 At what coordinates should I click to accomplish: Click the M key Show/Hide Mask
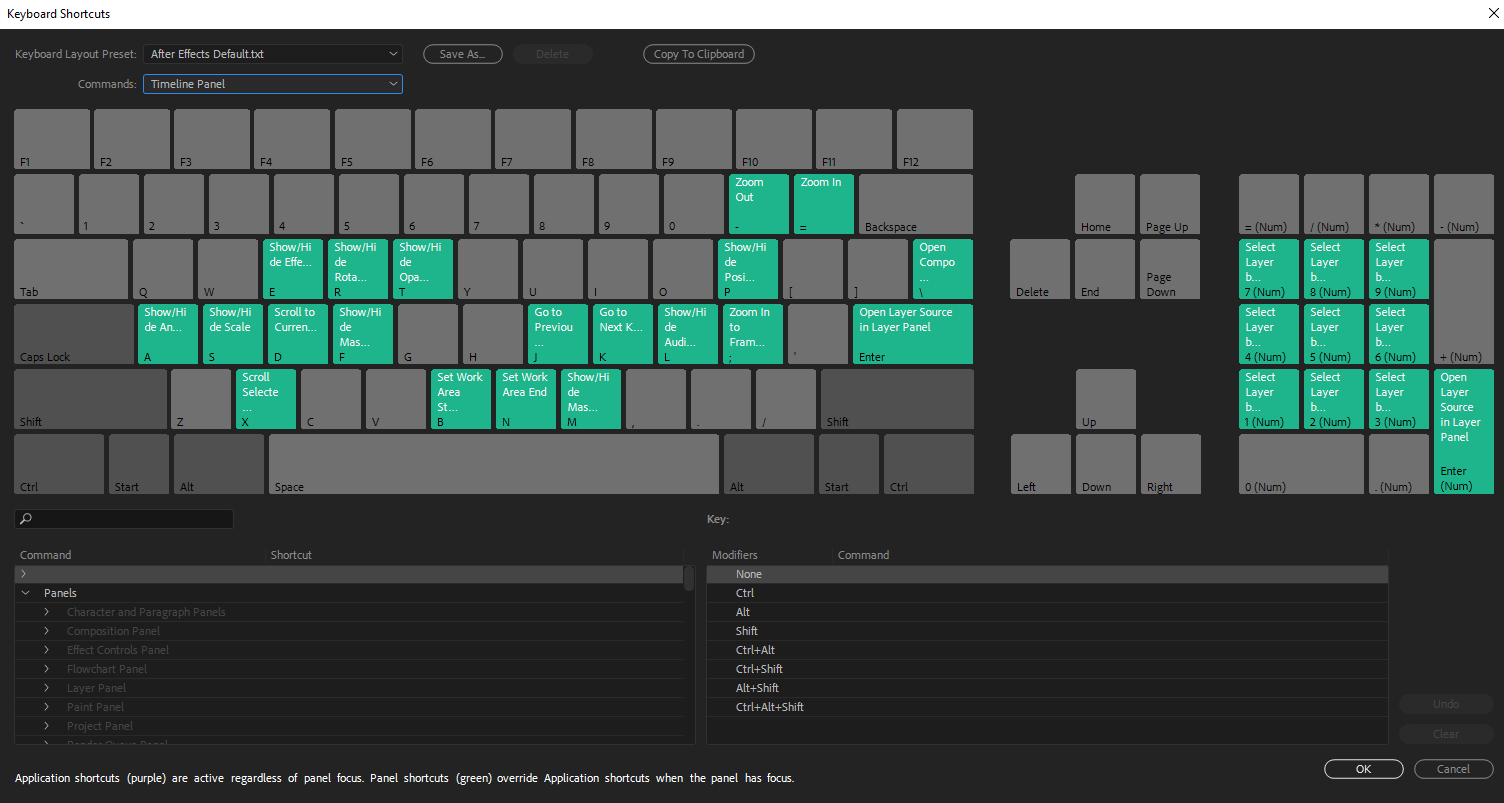pos(591,399)
